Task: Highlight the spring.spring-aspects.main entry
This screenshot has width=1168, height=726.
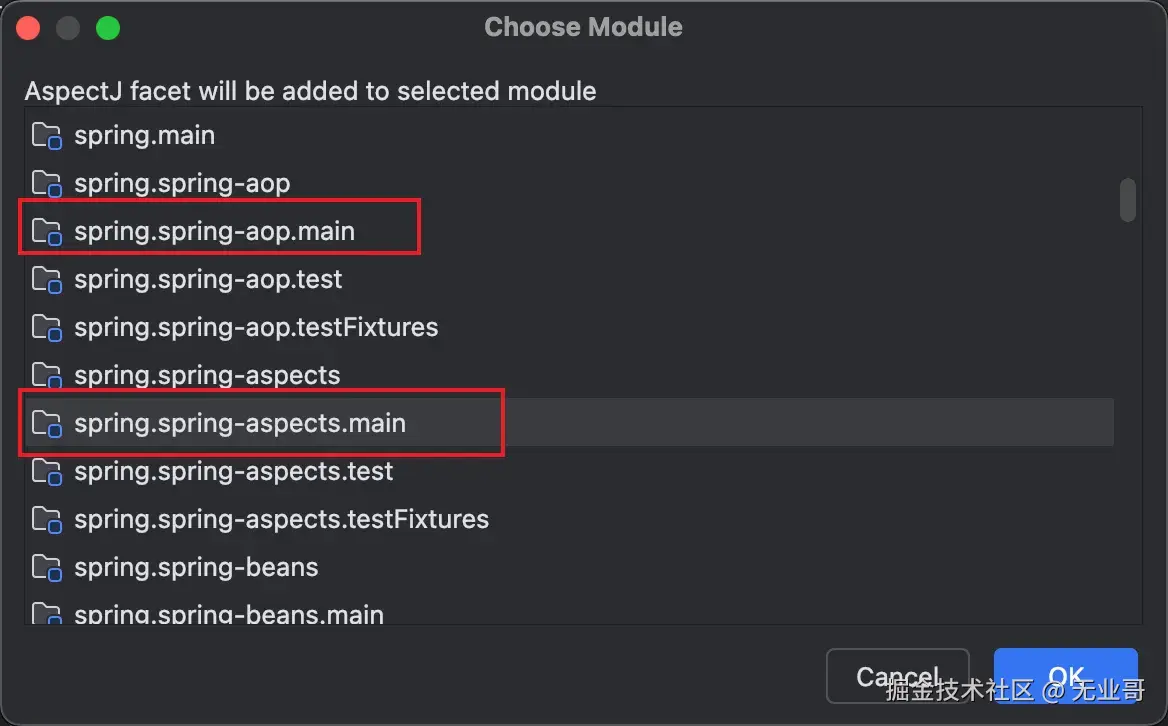Action: tap(240, 424)
